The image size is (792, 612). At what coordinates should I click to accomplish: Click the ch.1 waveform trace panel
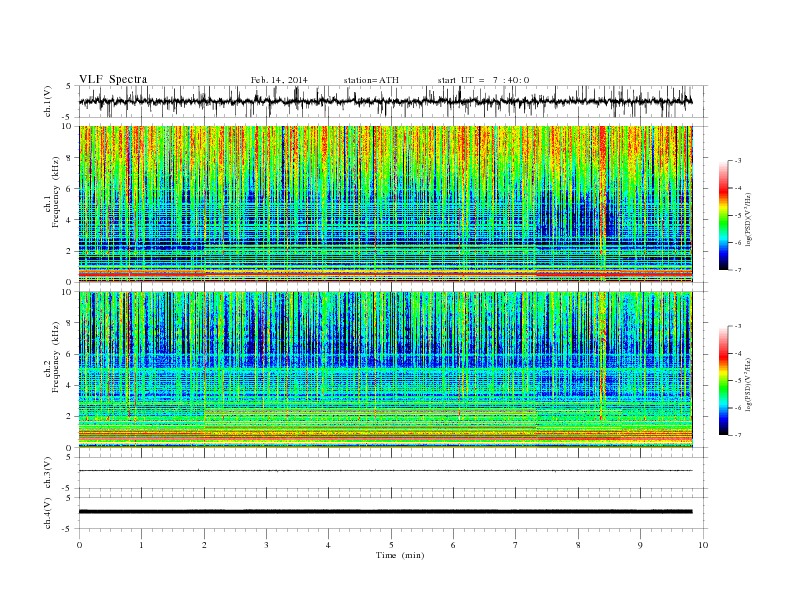393,101
